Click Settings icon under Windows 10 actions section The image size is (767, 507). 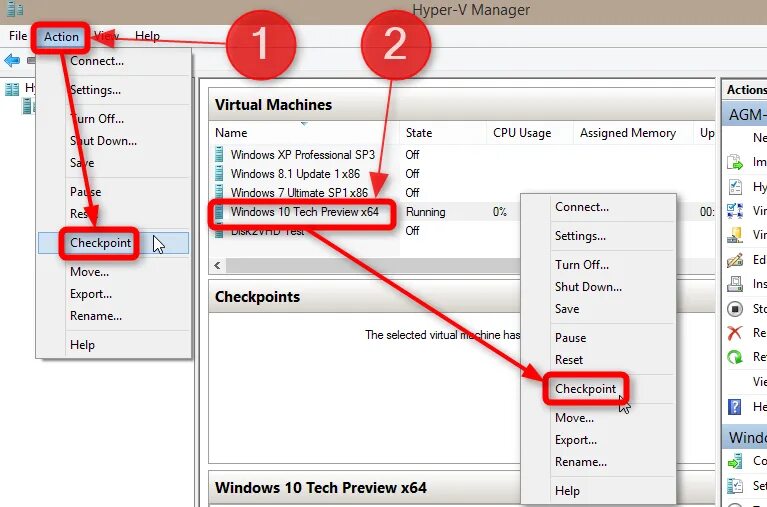[x=735, y=485]
